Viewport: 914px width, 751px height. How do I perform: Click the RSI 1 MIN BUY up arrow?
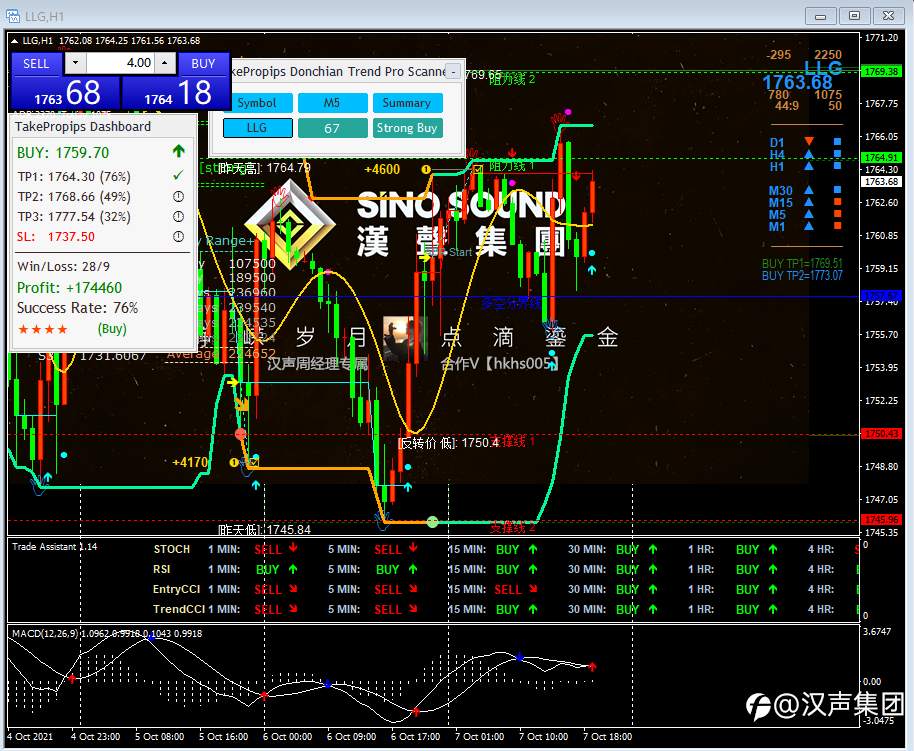click(293, 568)
